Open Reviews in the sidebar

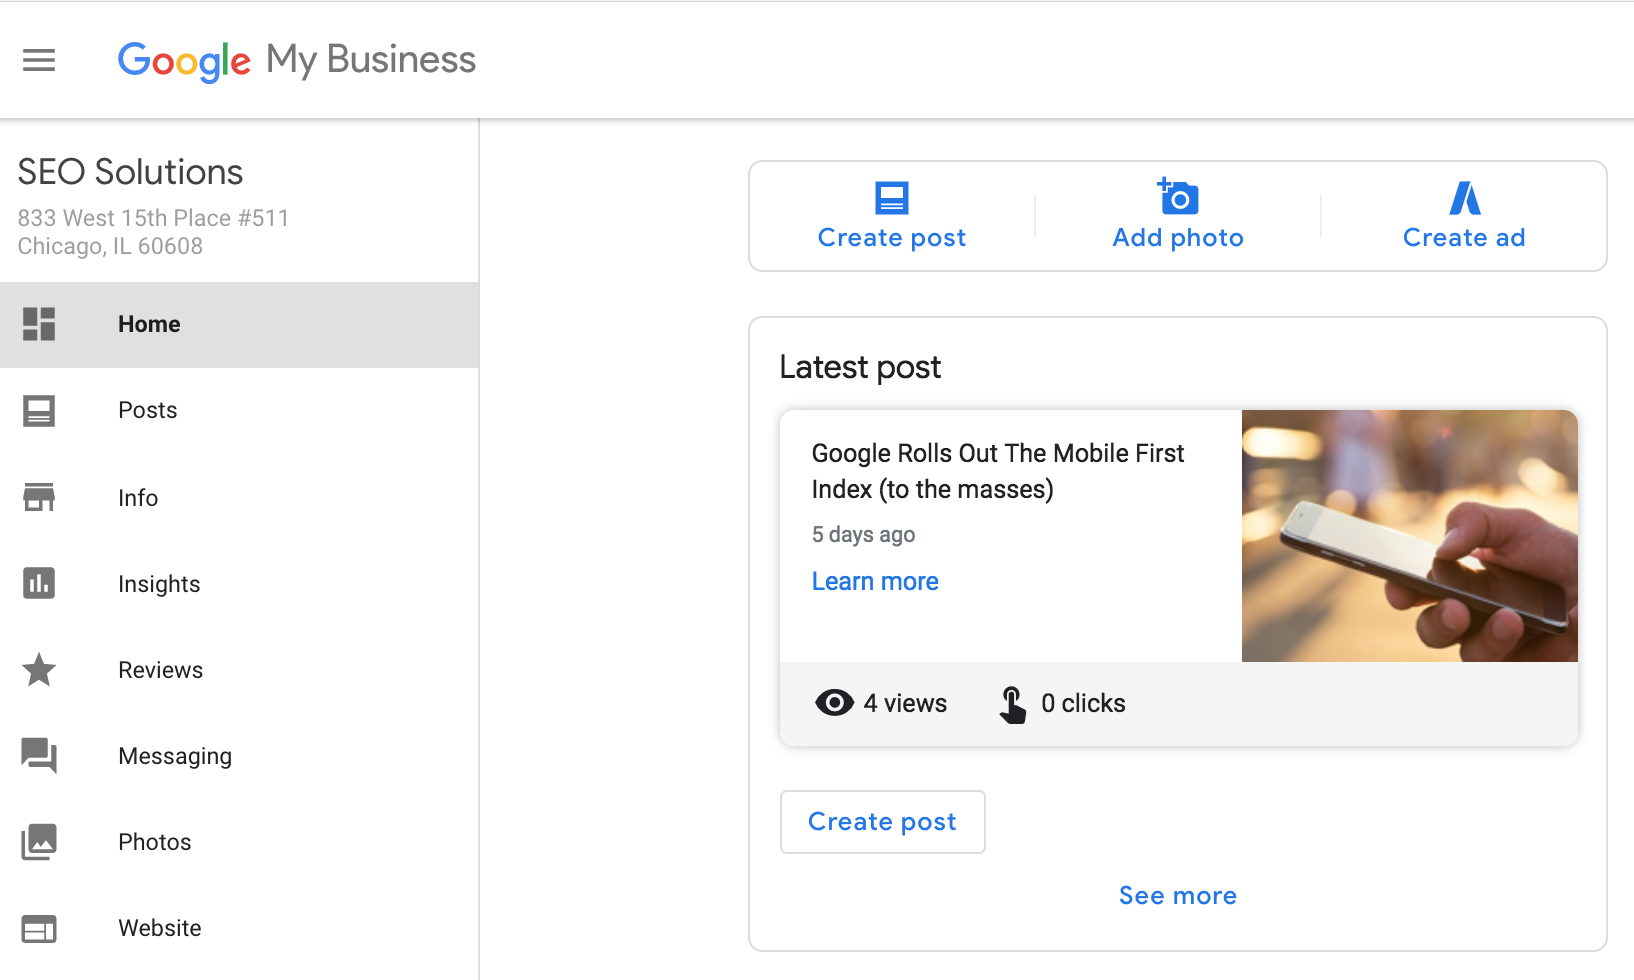tap(239, 670)
